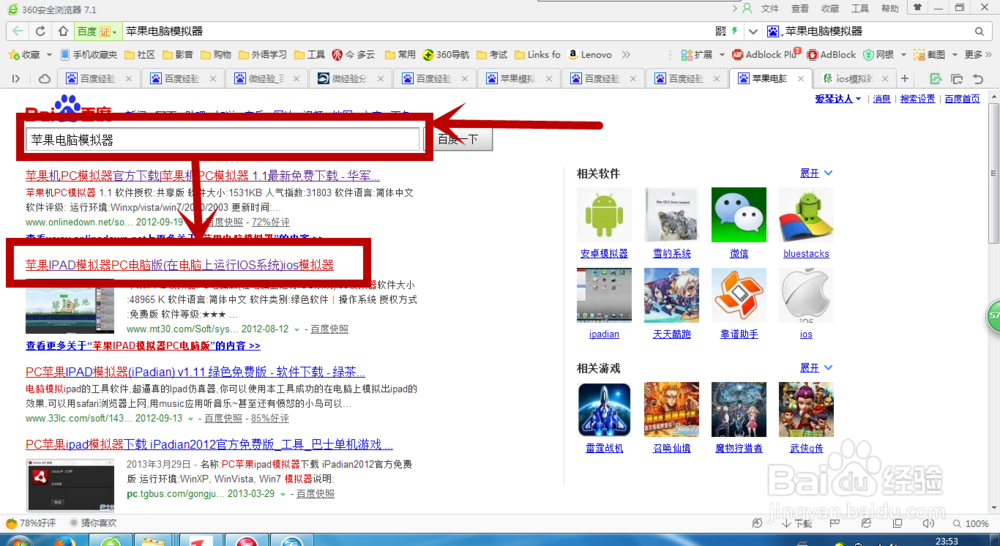Click the 78%好评 rating in status bar
Viewport: 1000px width, 546px height.
(31, 523)
